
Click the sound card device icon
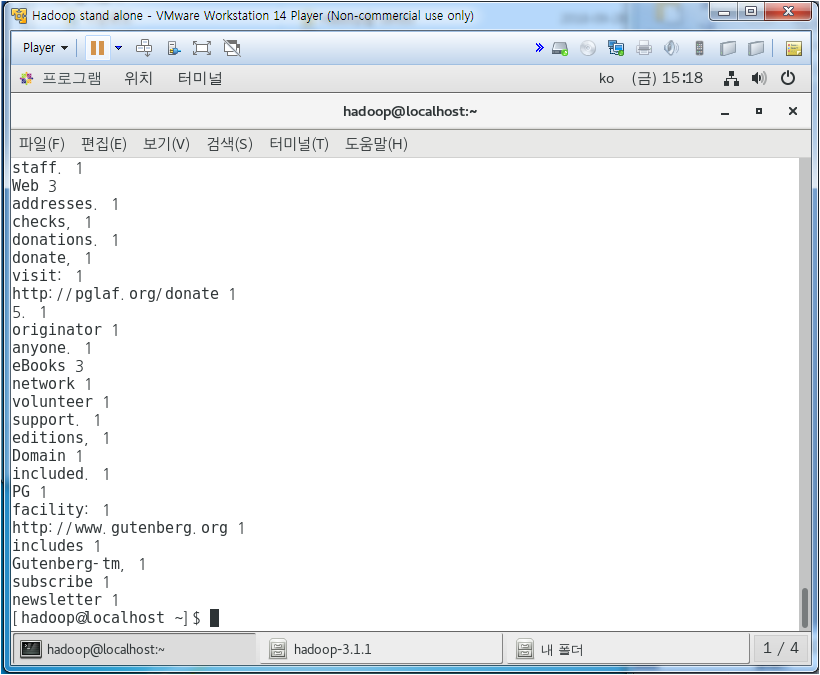pos(671,49)
